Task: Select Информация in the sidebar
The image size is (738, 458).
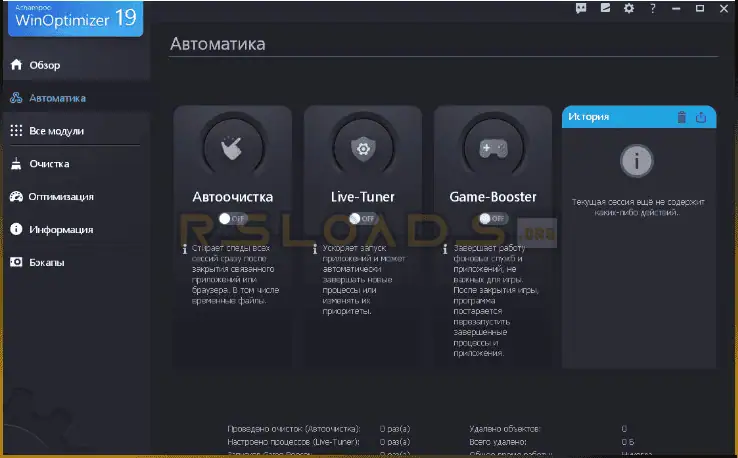Action: tap(61, 229)
